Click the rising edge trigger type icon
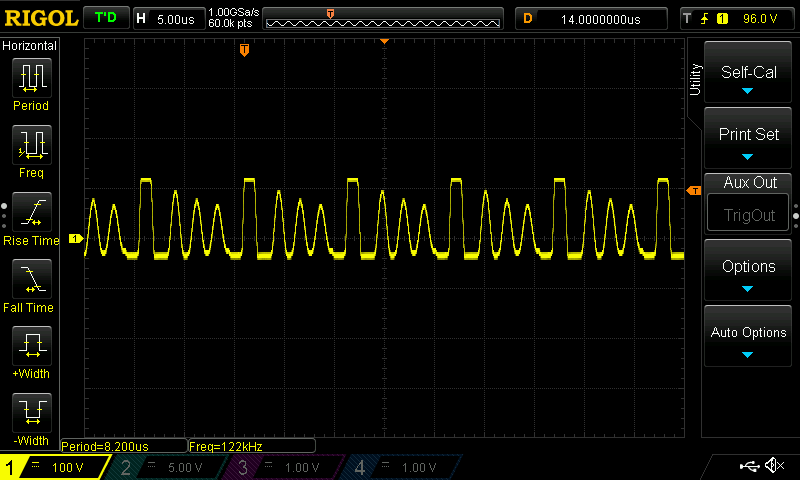This screenshot has width=800, height=480. [x=705, y=19]
